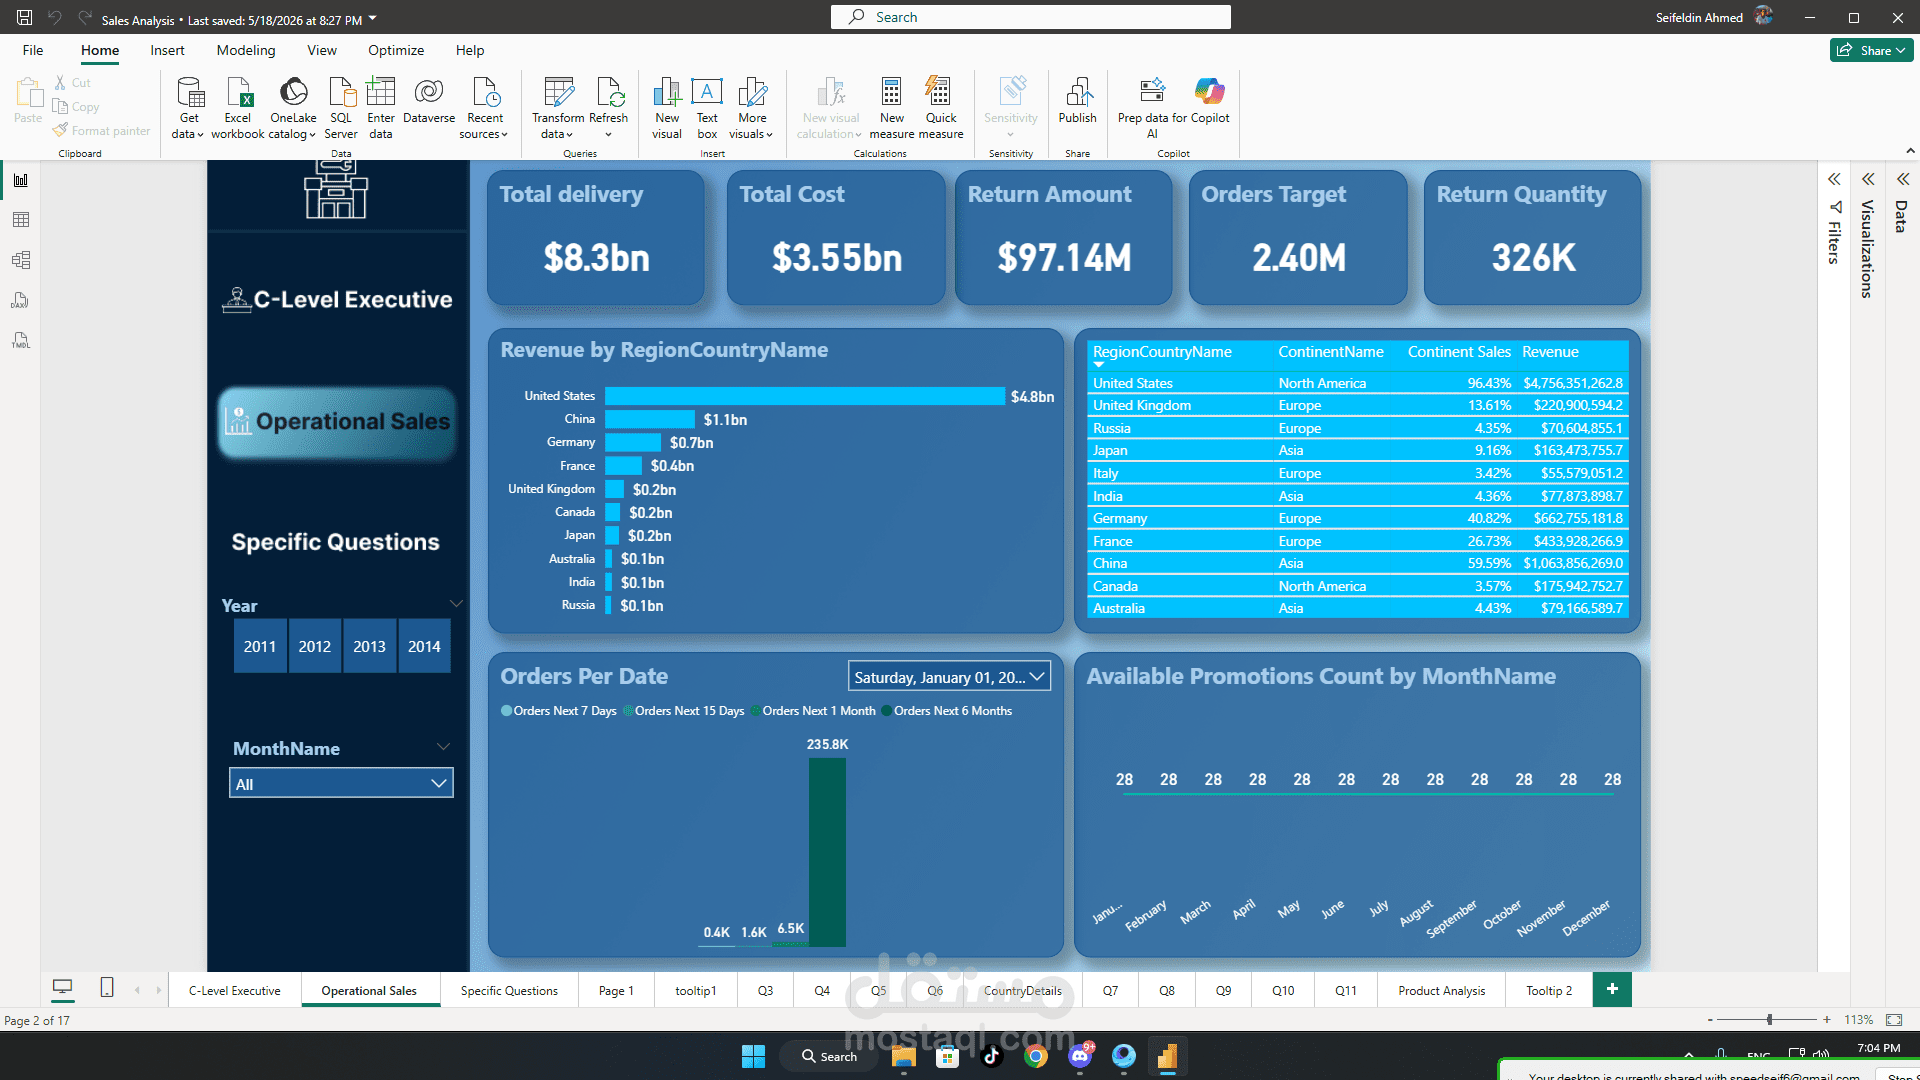Collapse the ribbon

pos(1910,150)
